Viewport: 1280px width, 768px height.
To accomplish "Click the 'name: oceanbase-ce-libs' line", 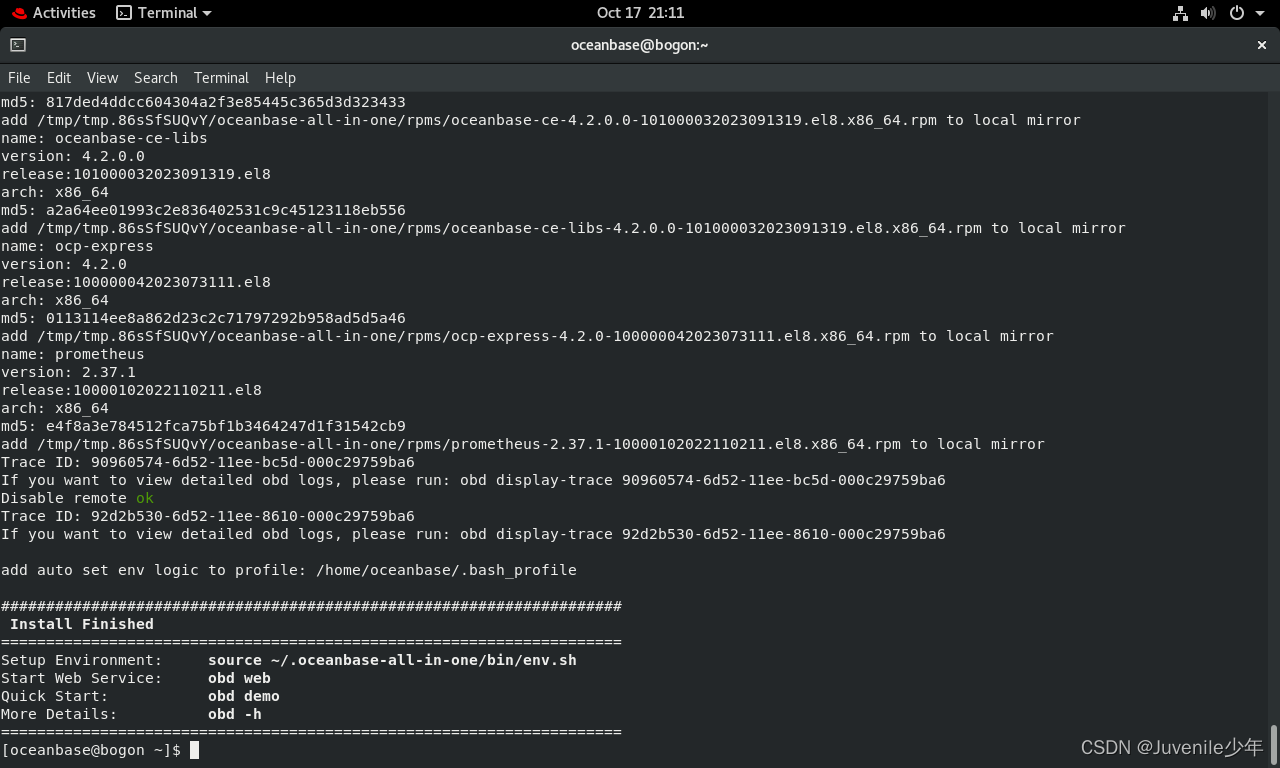I will point(104,138).
